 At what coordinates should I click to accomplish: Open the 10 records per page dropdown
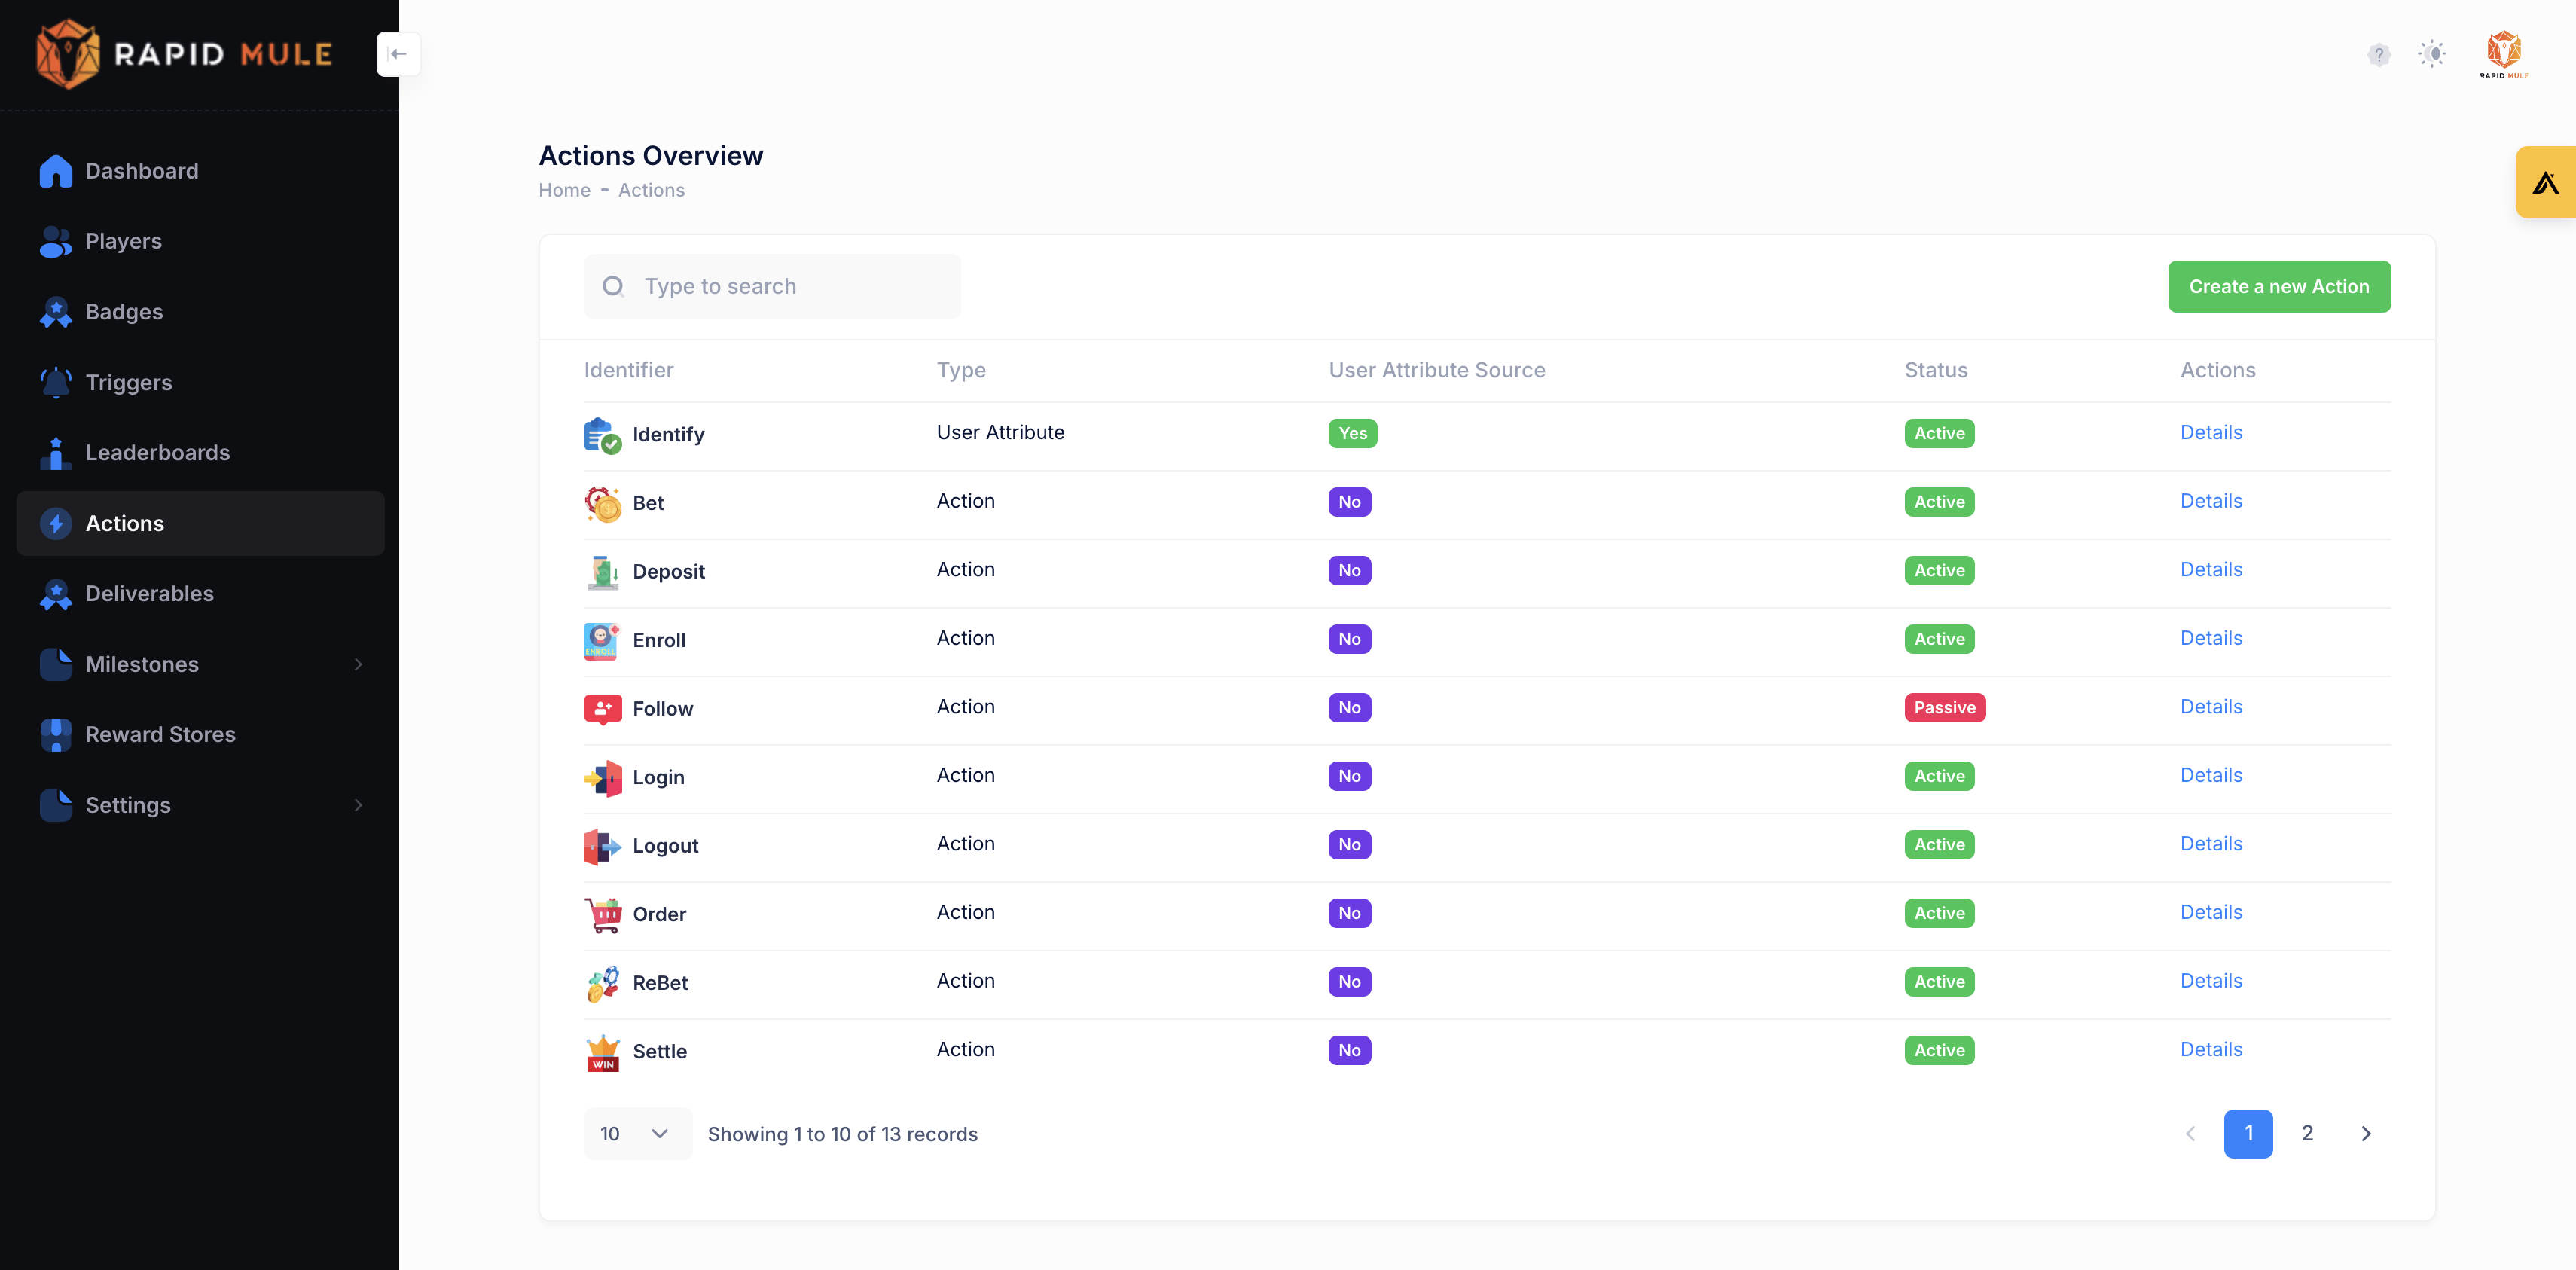point(636,1133)
